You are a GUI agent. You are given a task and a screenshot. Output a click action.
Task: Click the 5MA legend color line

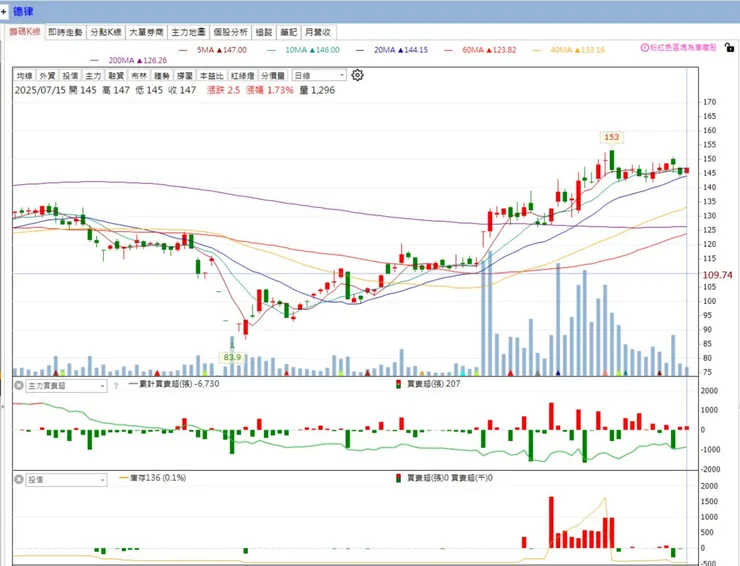[x=183, y=50]
